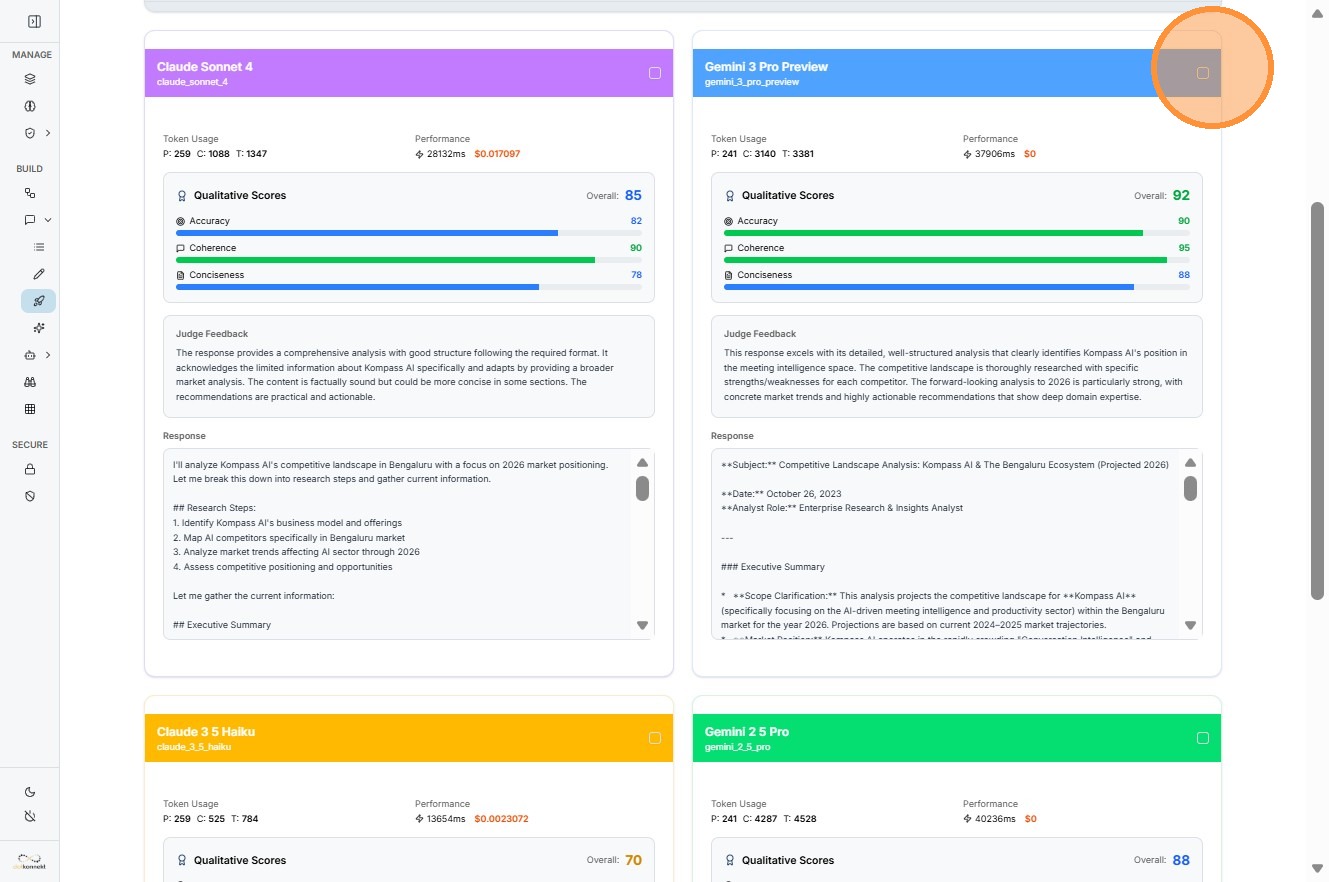This screenshot has height=882, width=1329.
Task: Open the chat bubble icon under BUILD
Action: (x=30, y=220)
